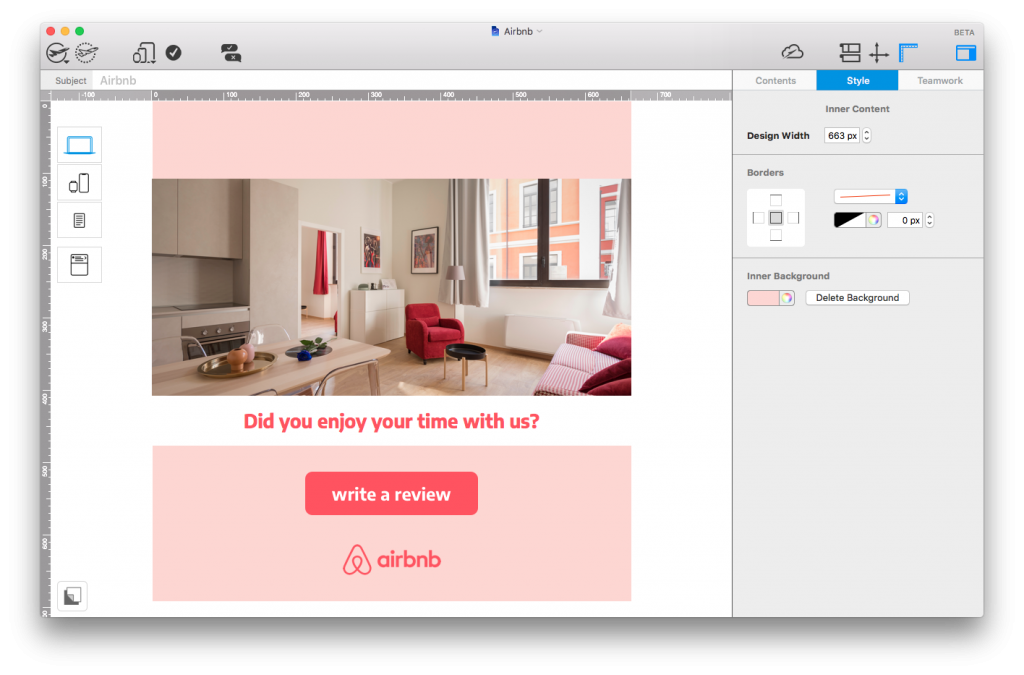Switch to the Contents tab
The width and height of the screenshot is (1024, 675).
(x=775, y=80)
